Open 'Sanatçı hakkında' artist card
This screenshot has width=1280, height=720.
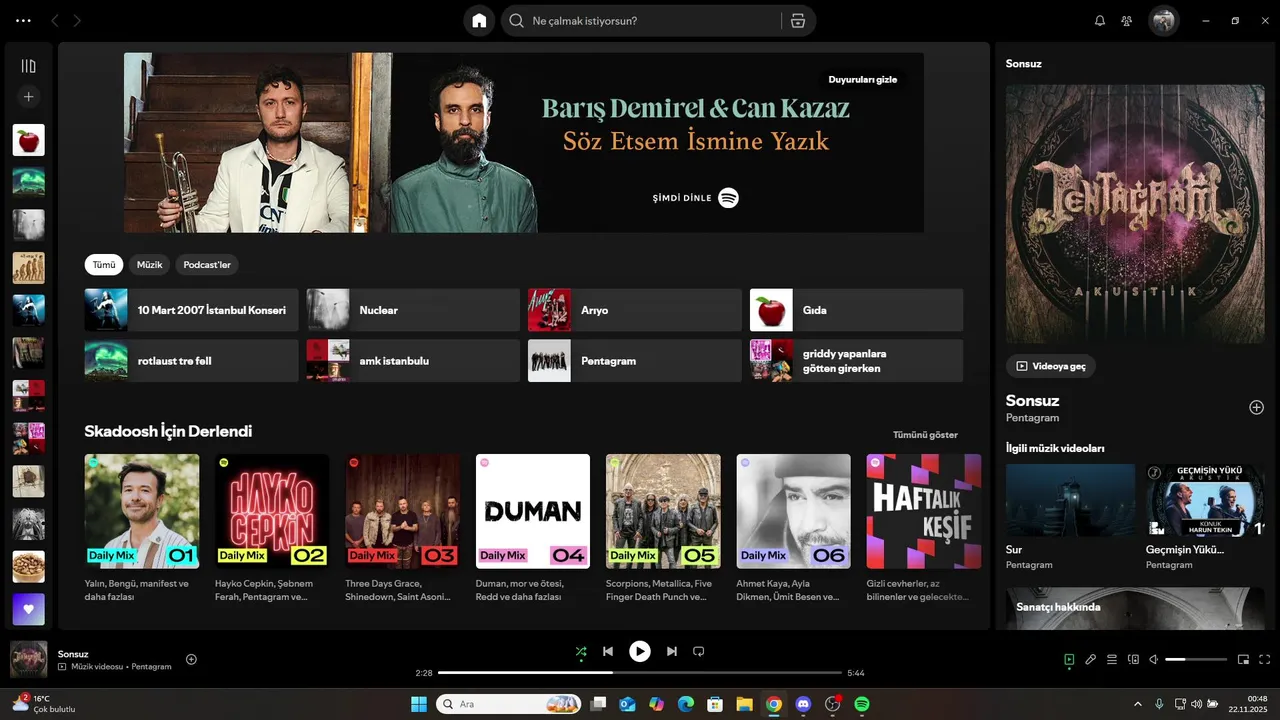1135,608
